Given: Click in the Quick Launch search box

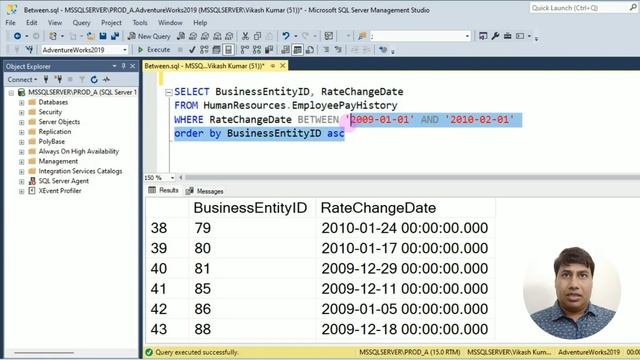Looking at the screenshot, I should 580,8.
